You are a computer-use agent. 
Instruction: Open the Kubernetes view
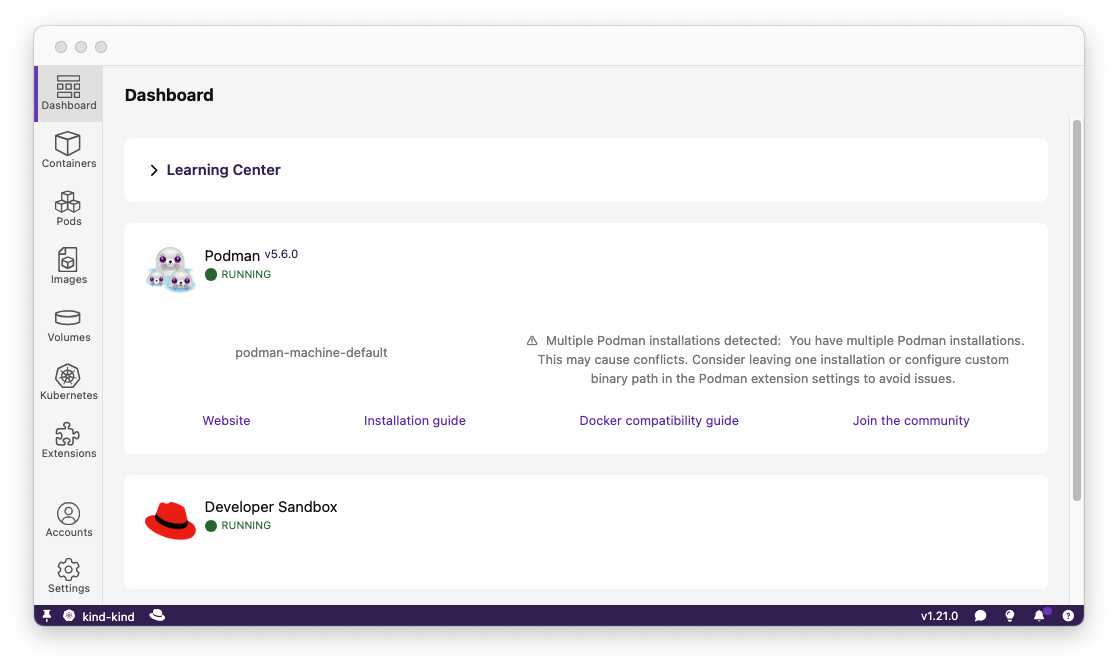(x=68, y=381)
